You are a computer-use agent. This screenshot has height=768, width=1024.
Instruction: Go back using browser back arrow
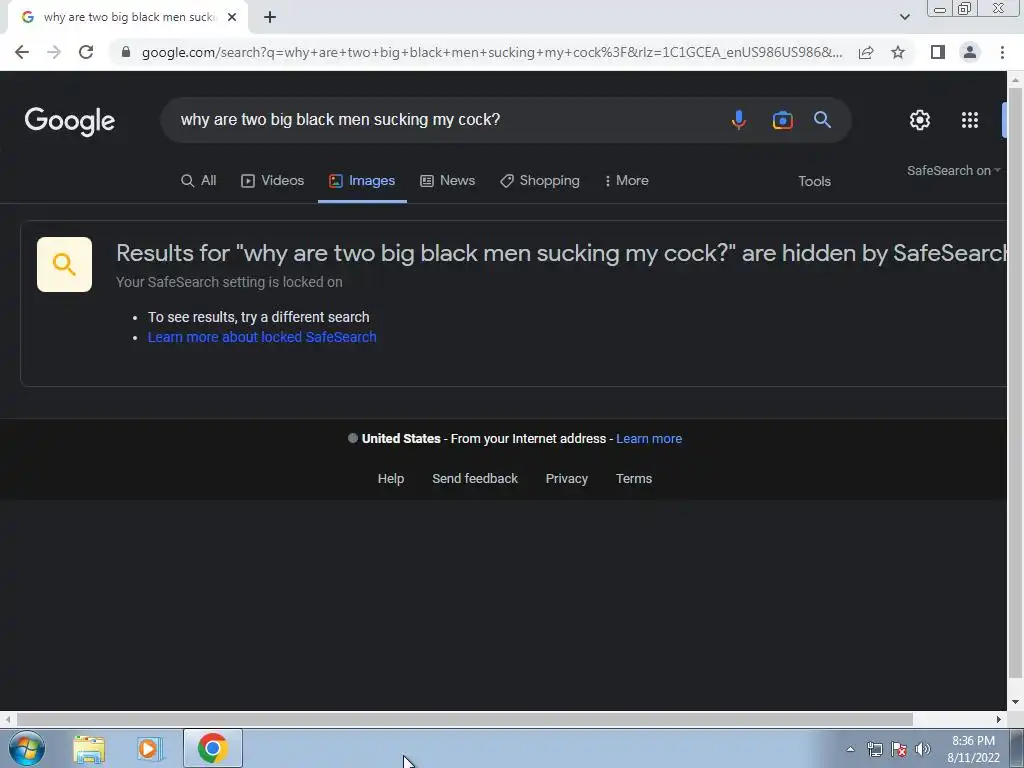(22, 52)
